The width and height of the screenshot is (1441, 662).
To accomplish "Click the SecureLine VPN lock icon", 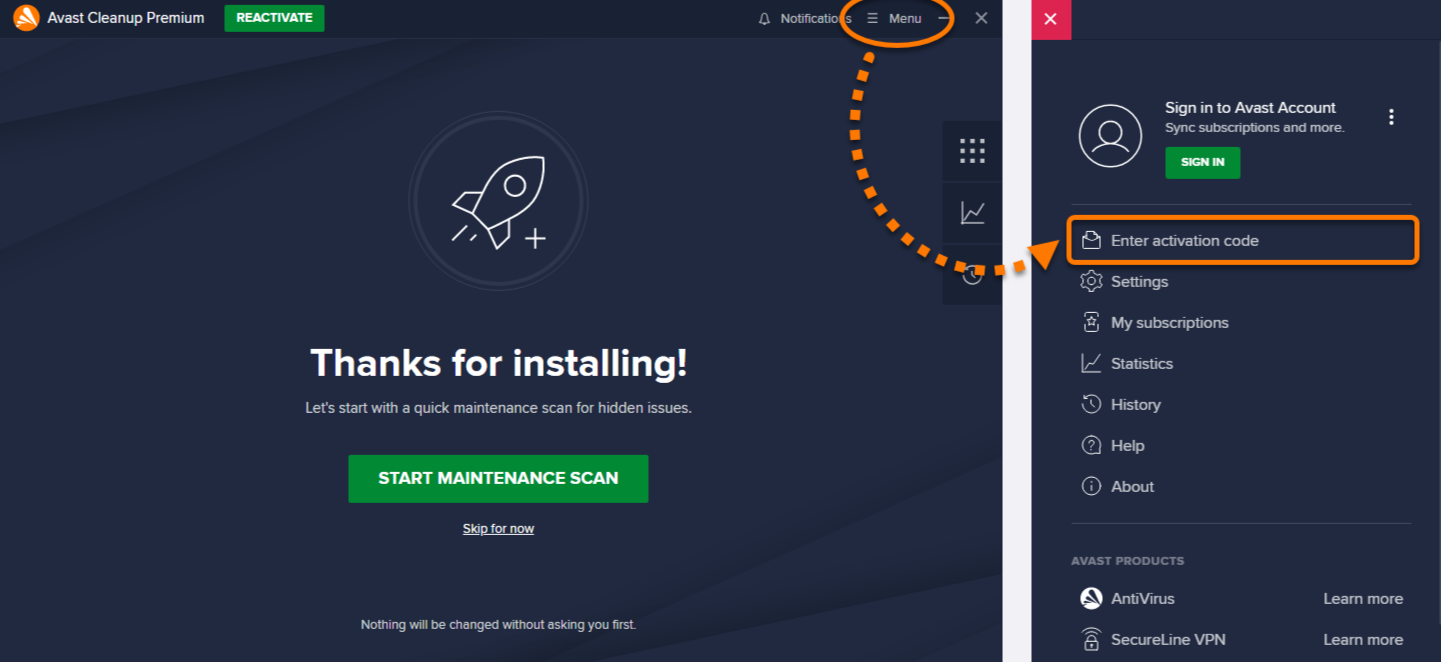I will coord(1091,640).
